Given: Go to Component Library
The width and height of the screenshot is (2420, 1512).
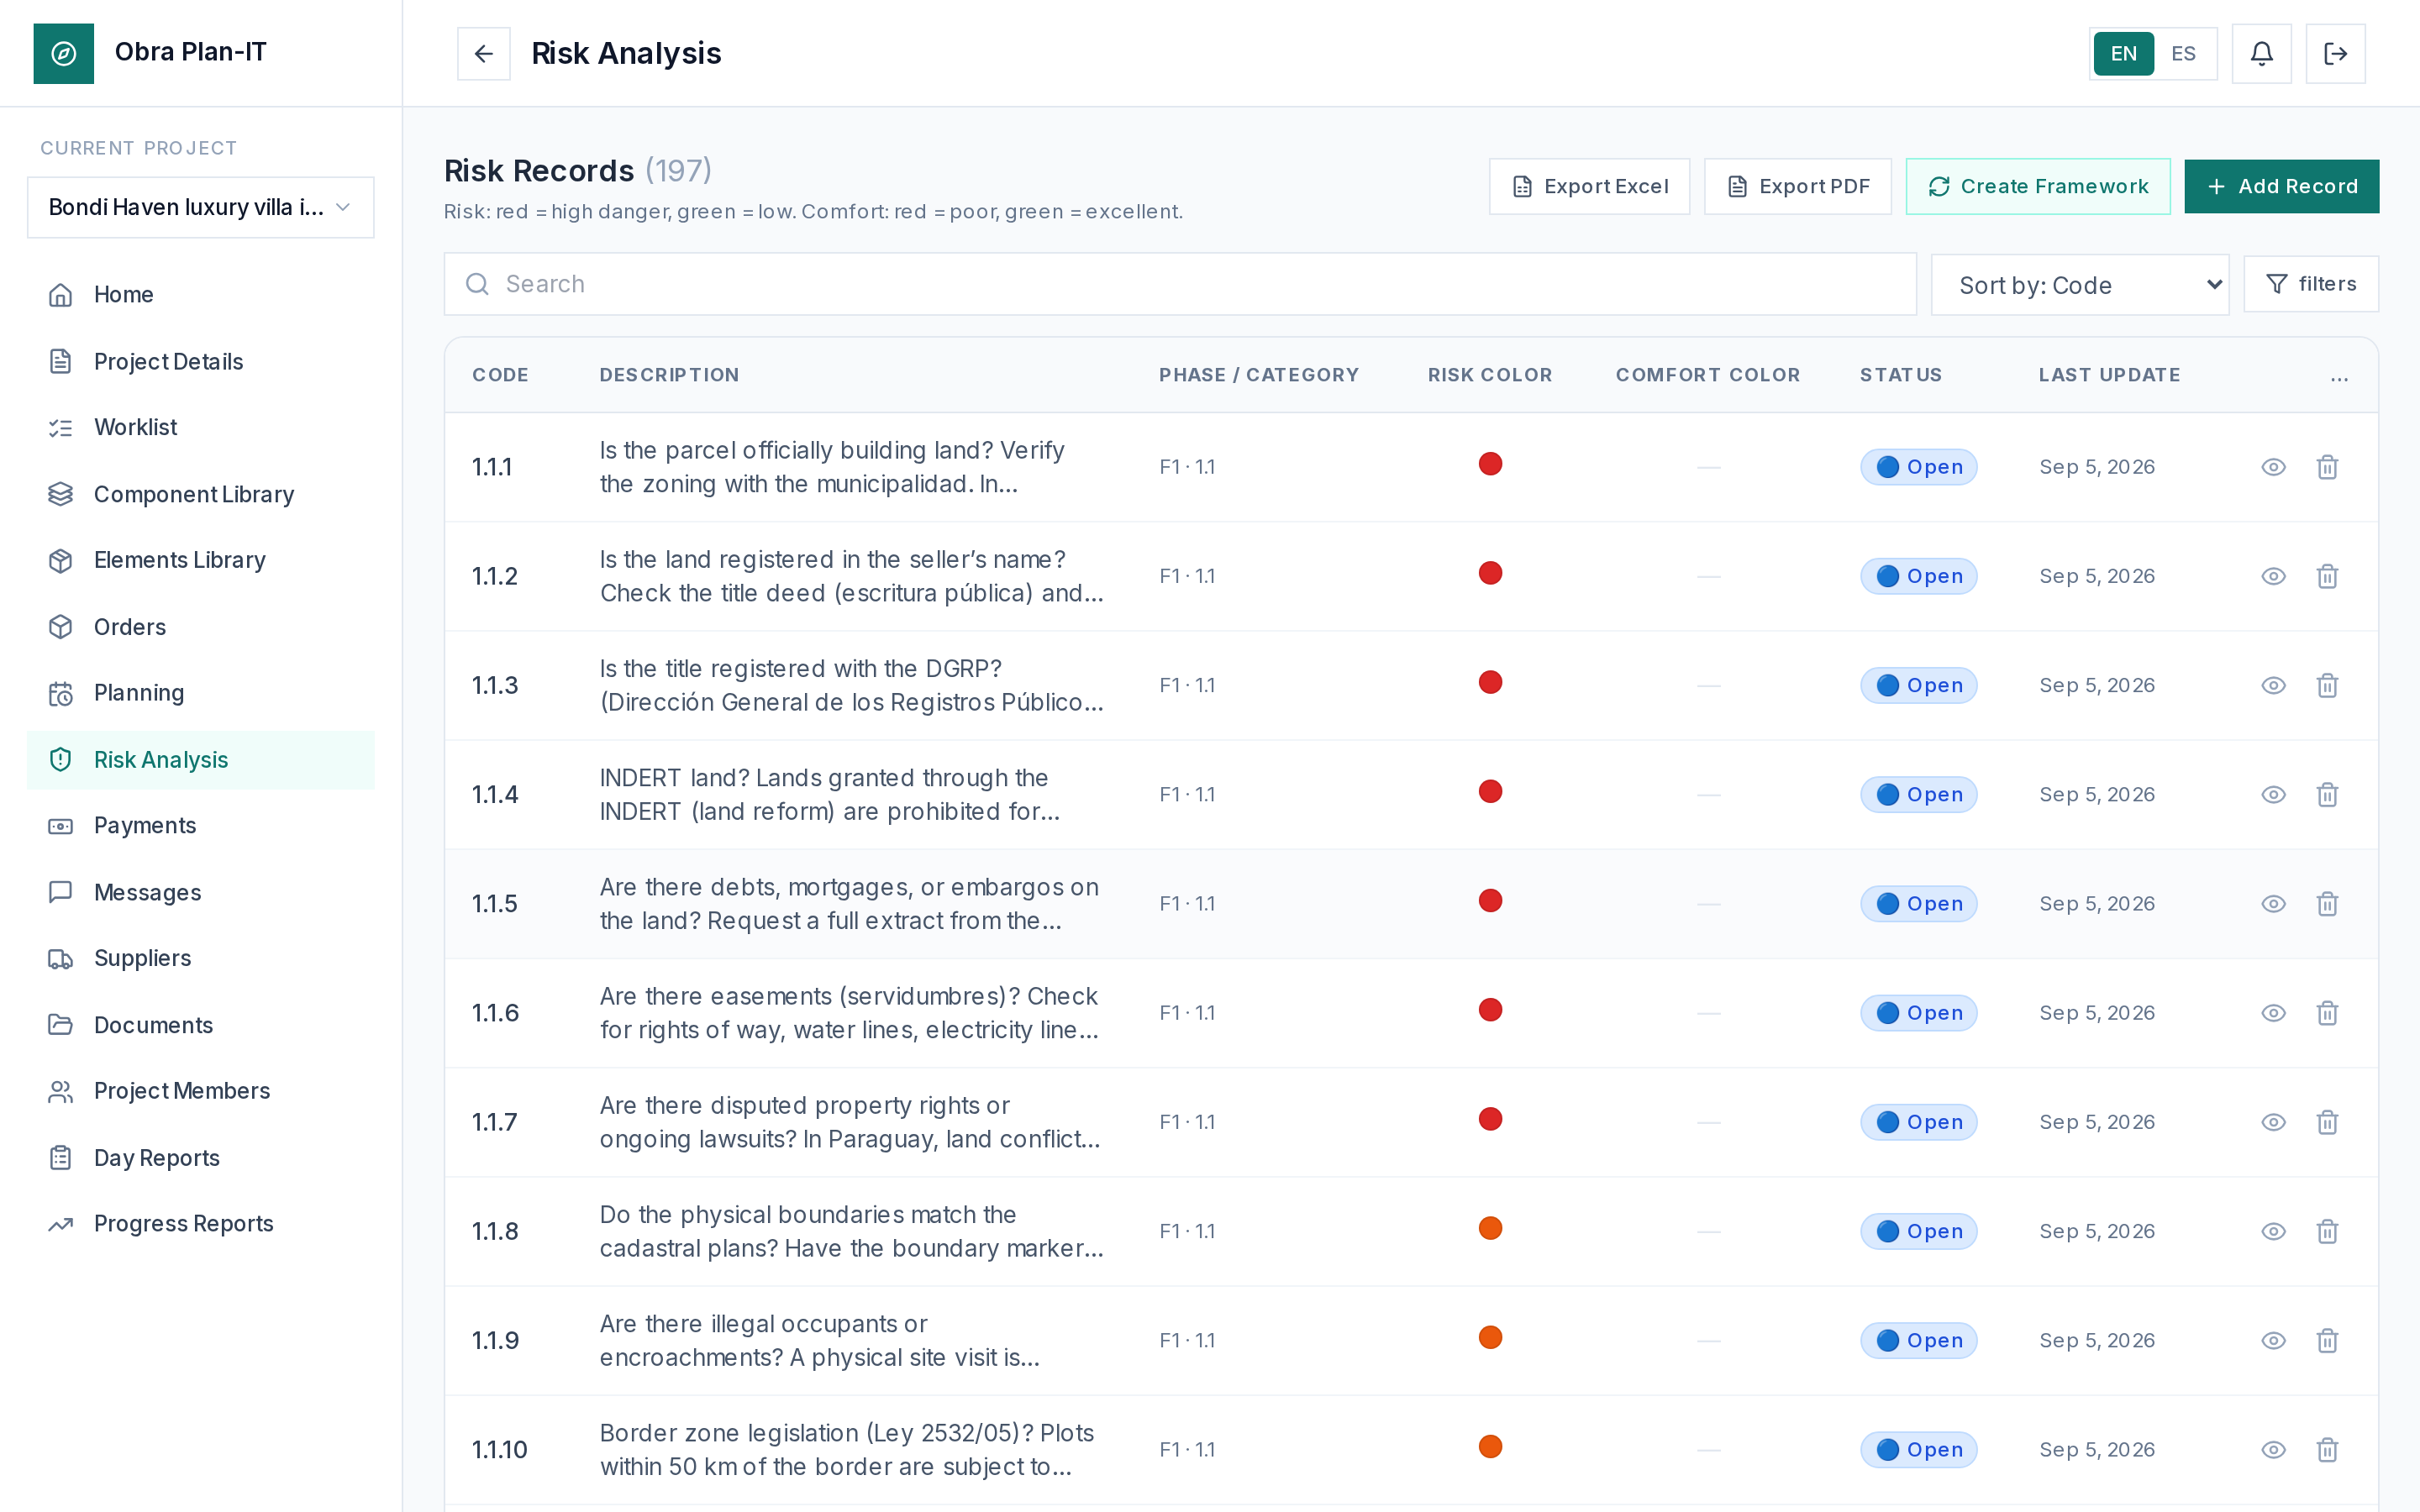Looking at the screenshot, I should (201, 494).
